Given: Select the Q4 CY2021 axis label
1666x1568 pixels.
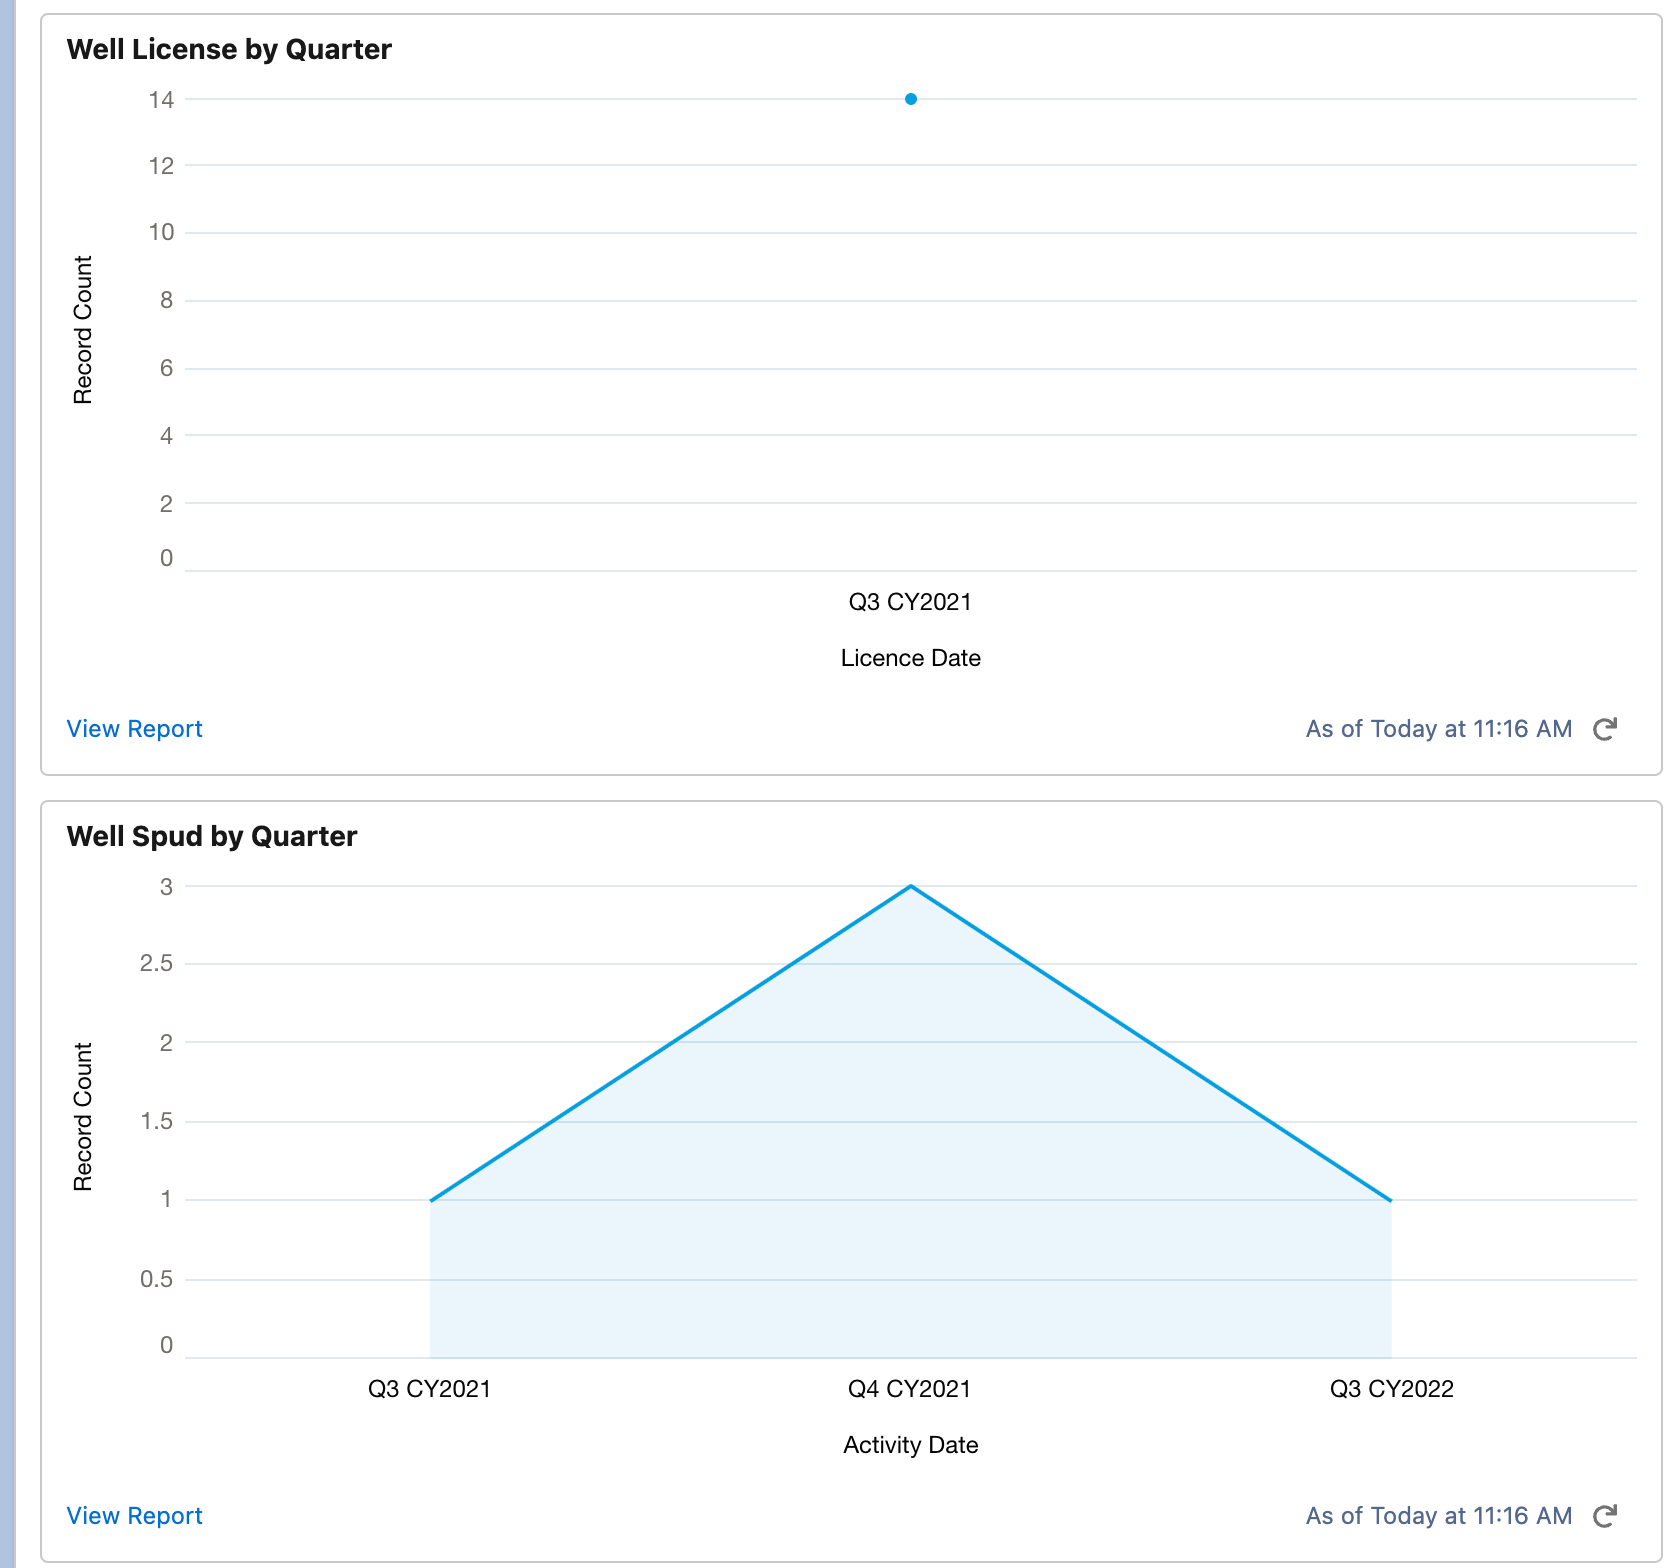Looking at the screenshot, I should 909,1389.
